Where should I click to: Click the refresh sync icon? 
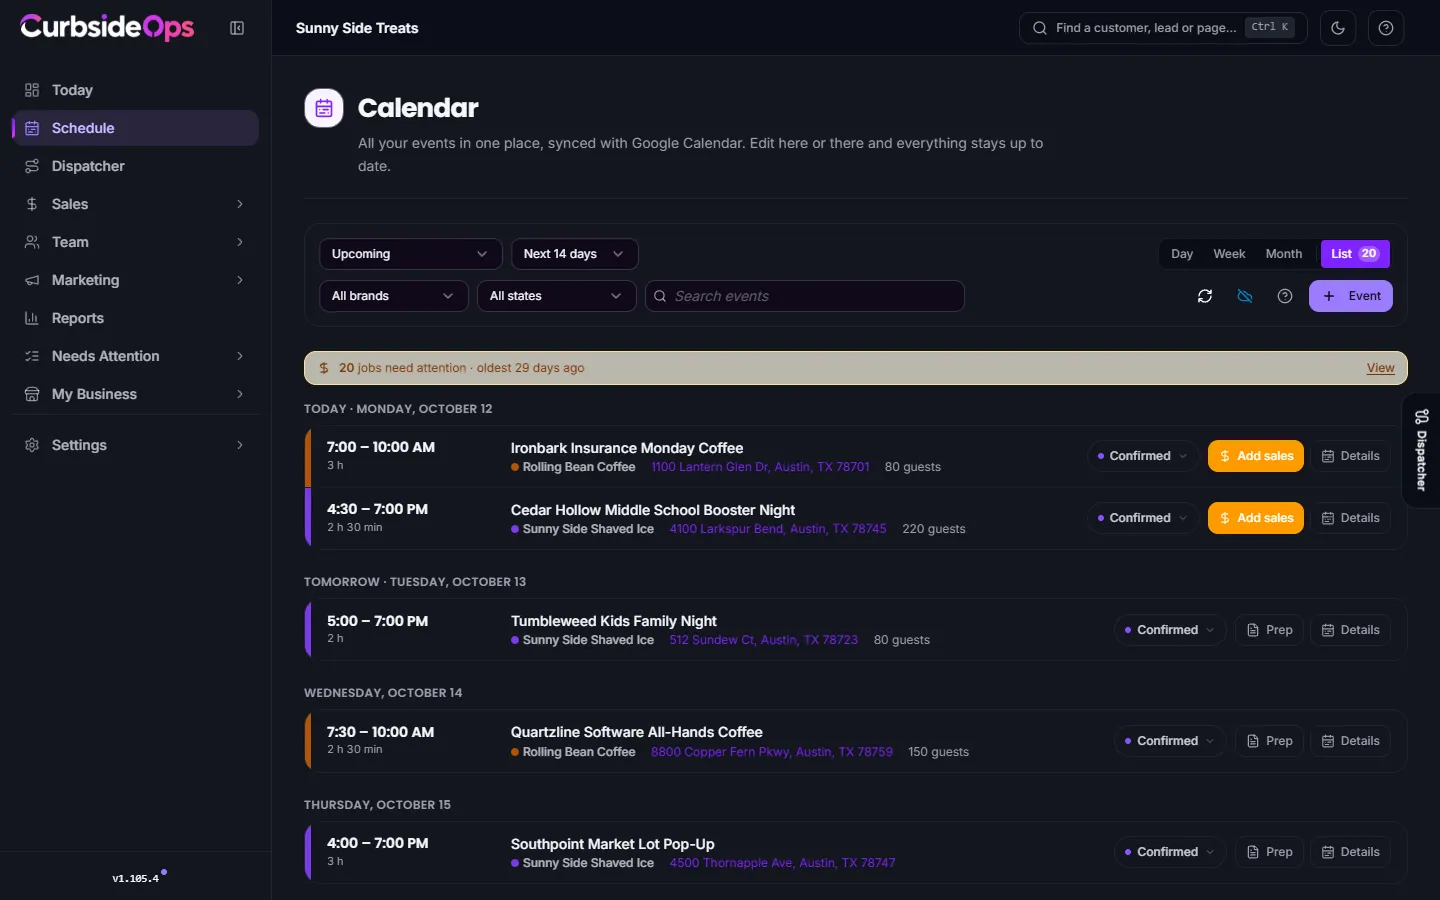(1205, 296)
